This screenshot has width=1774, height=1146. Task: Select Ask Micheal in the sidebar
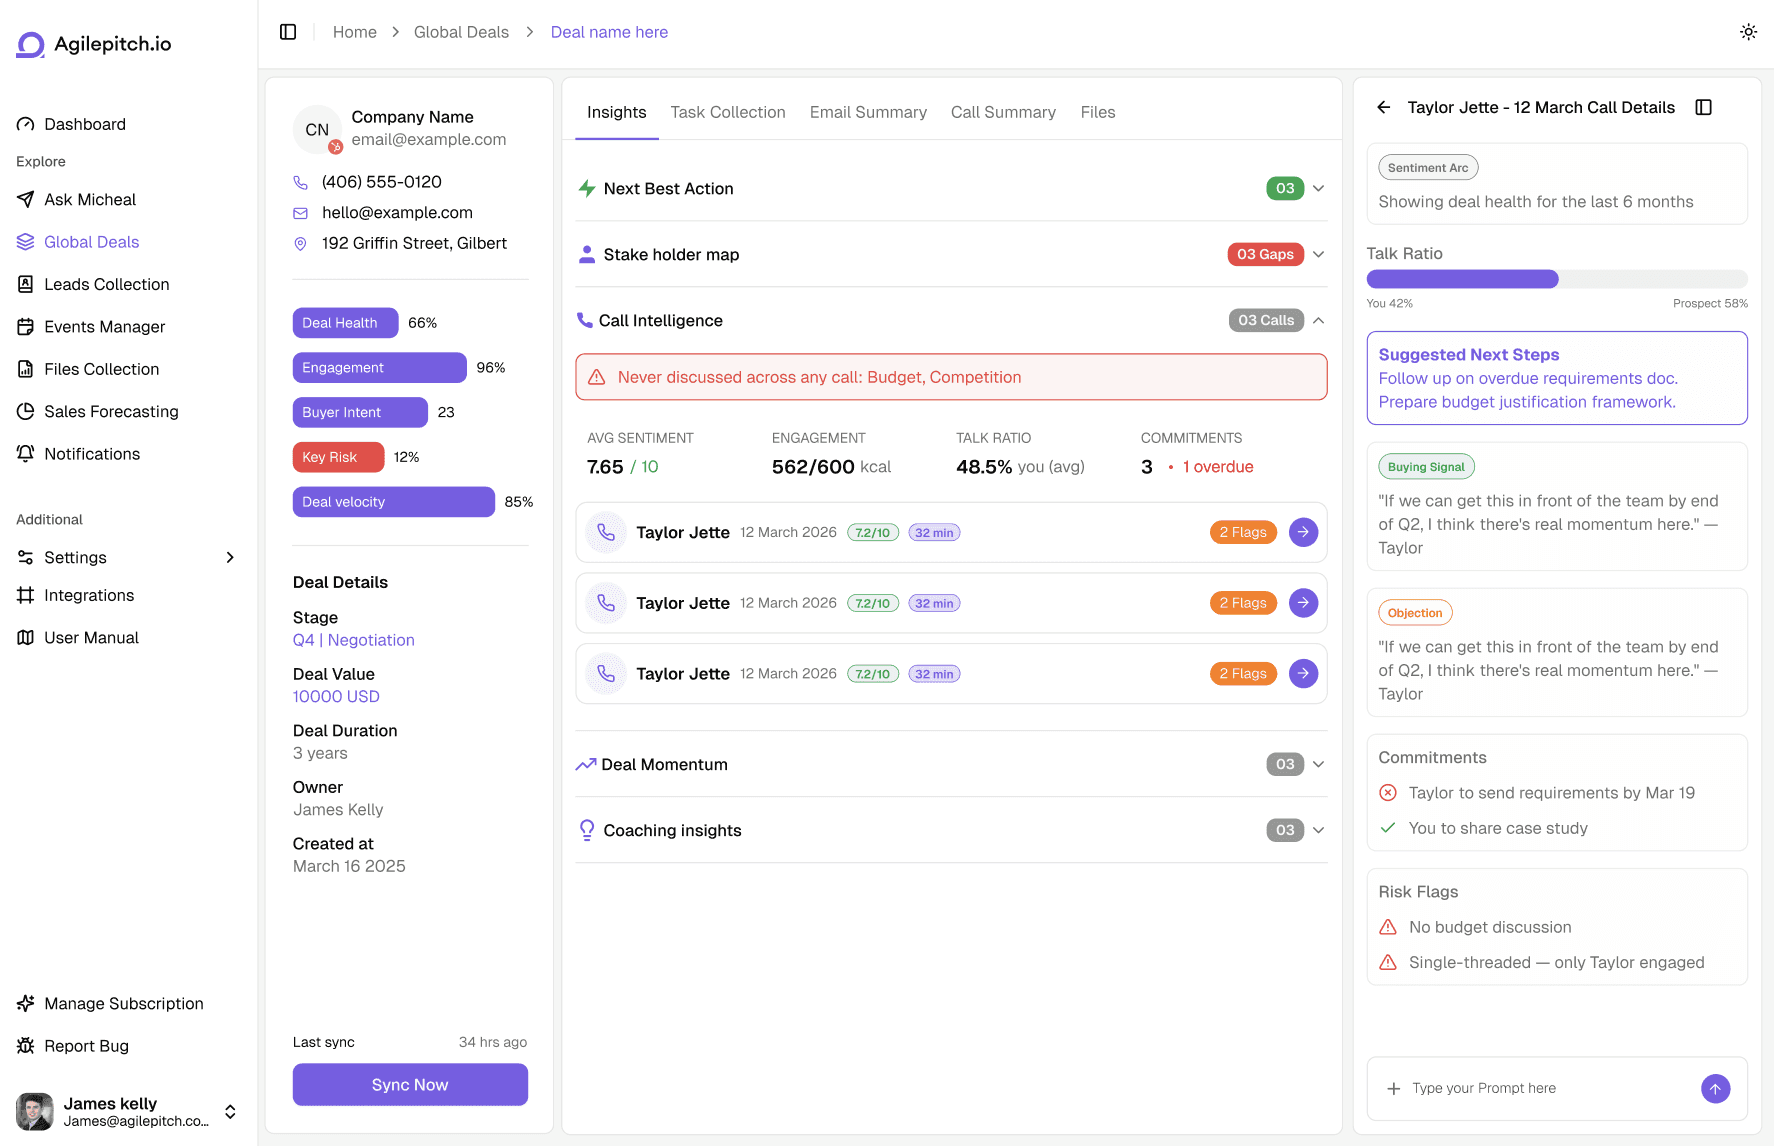click(x=89, y=199)
